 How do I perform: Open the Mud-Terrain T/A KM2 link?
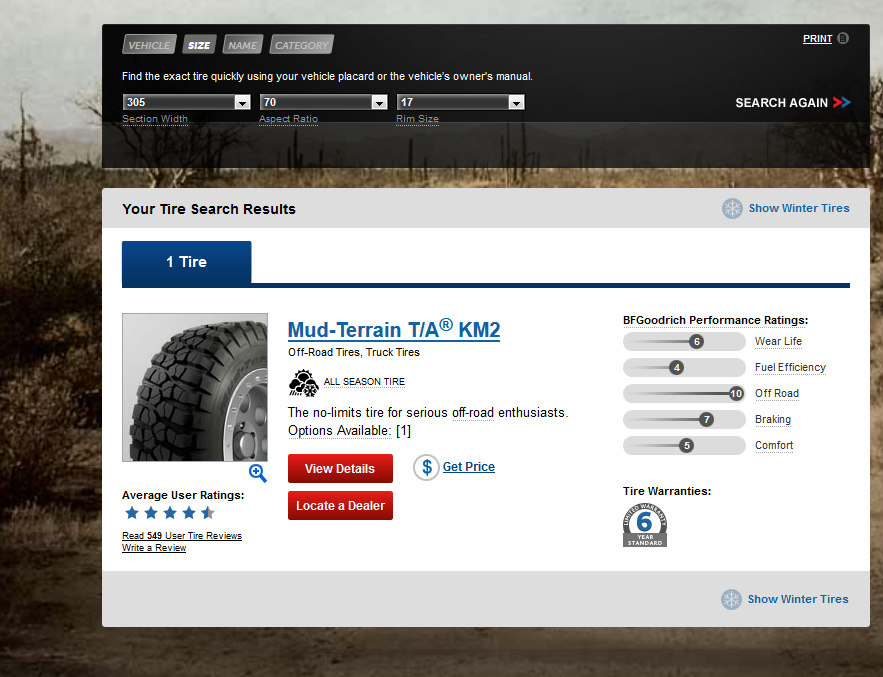click(x=394, y=330)
